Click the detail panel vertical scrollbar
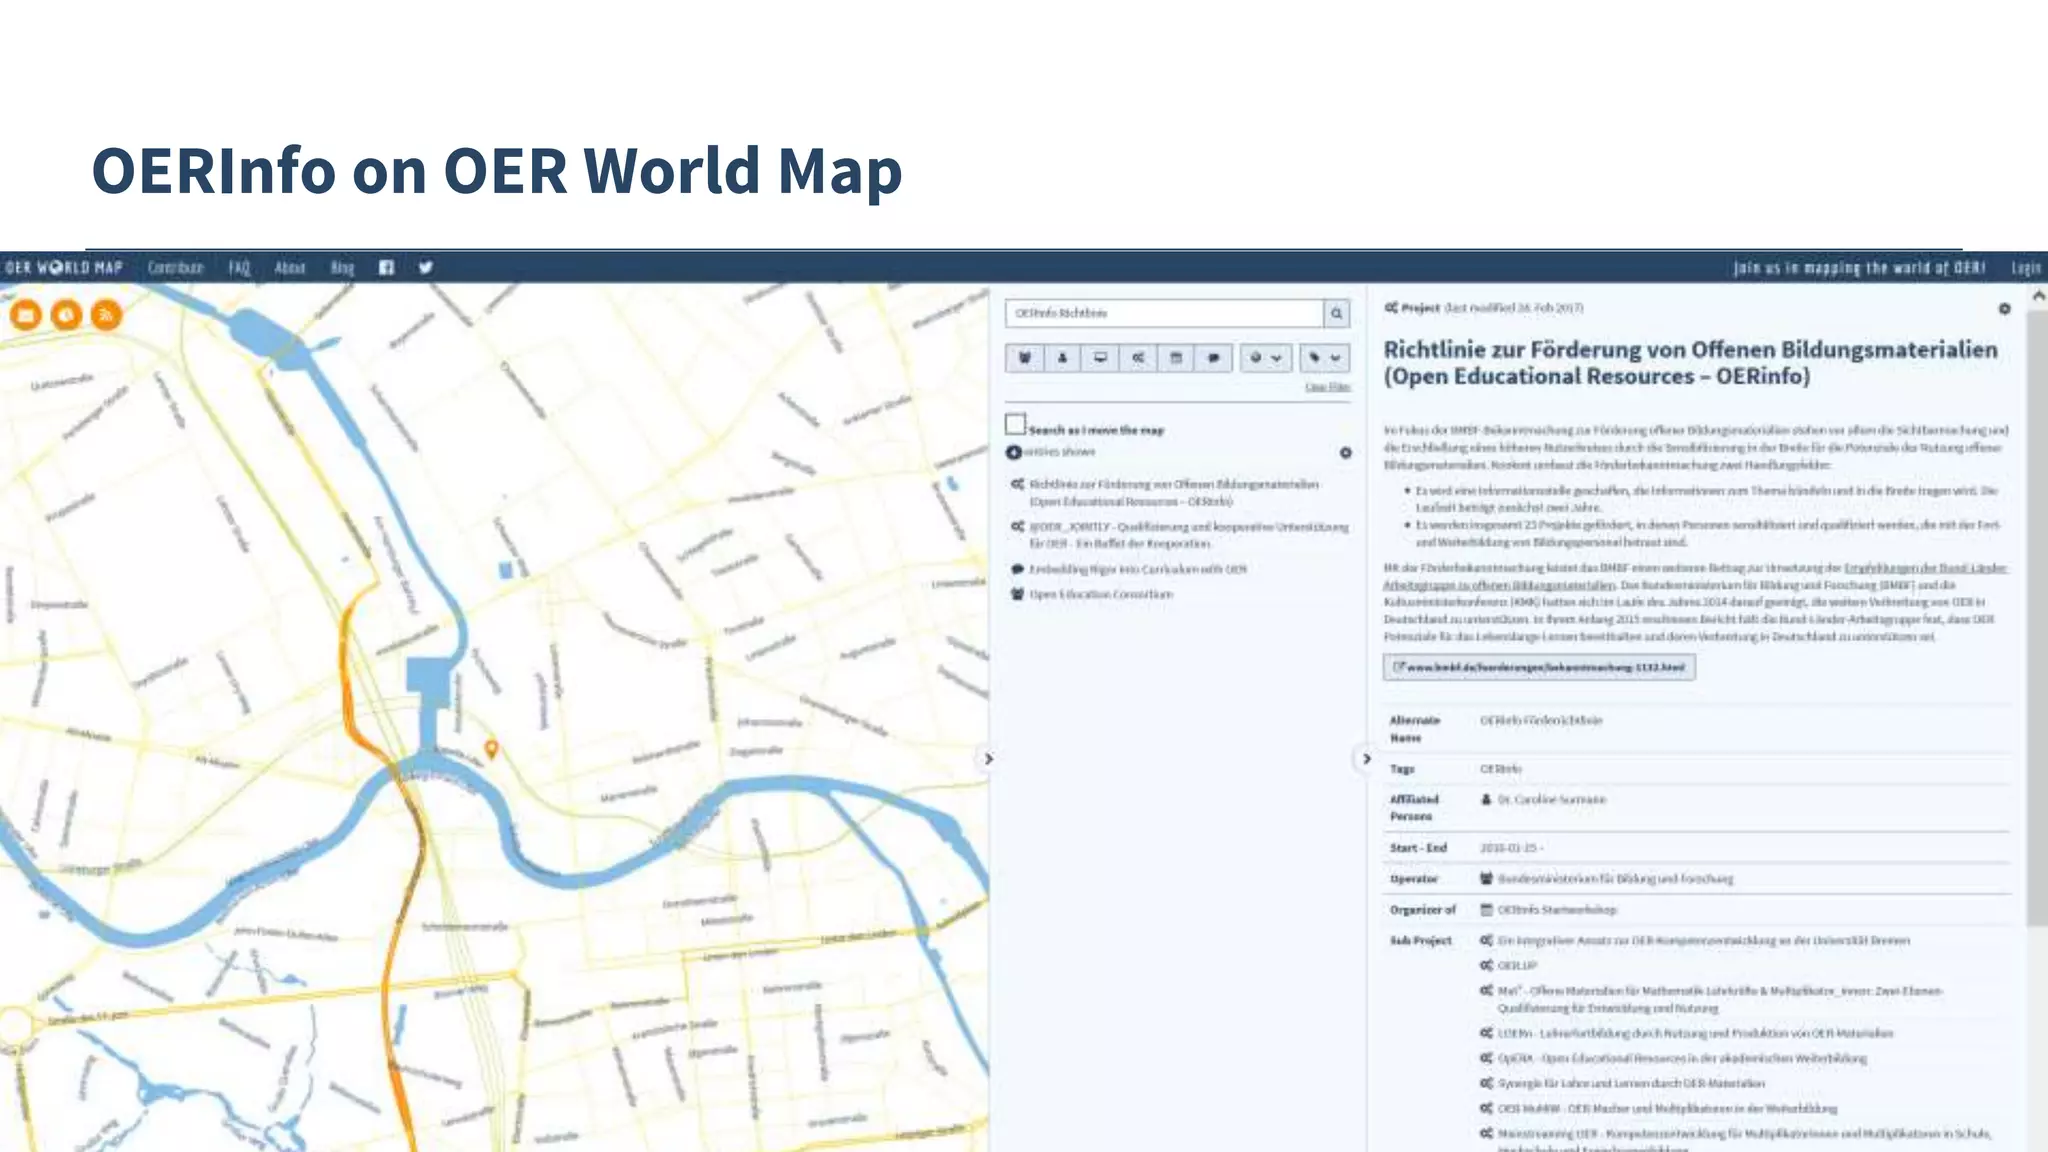 (2037, 617)
